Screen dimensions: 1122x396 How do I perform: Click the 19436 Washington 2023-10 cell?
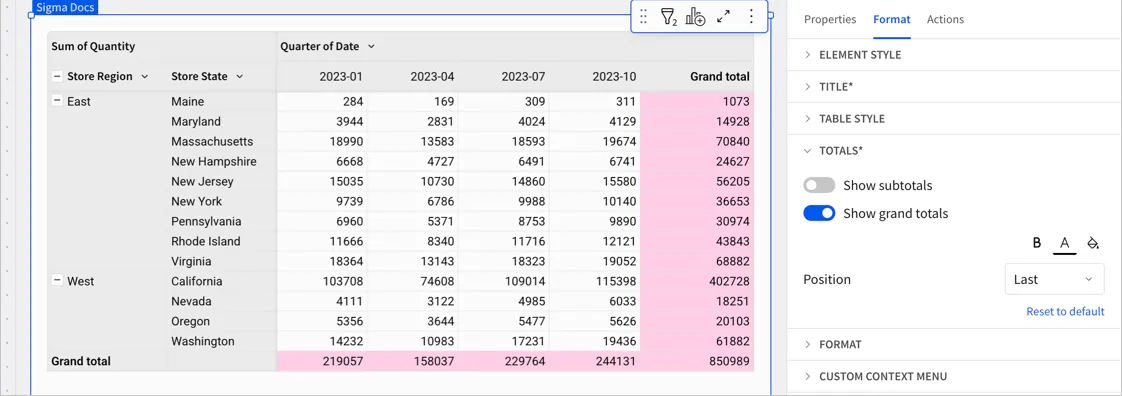point(595,342)
